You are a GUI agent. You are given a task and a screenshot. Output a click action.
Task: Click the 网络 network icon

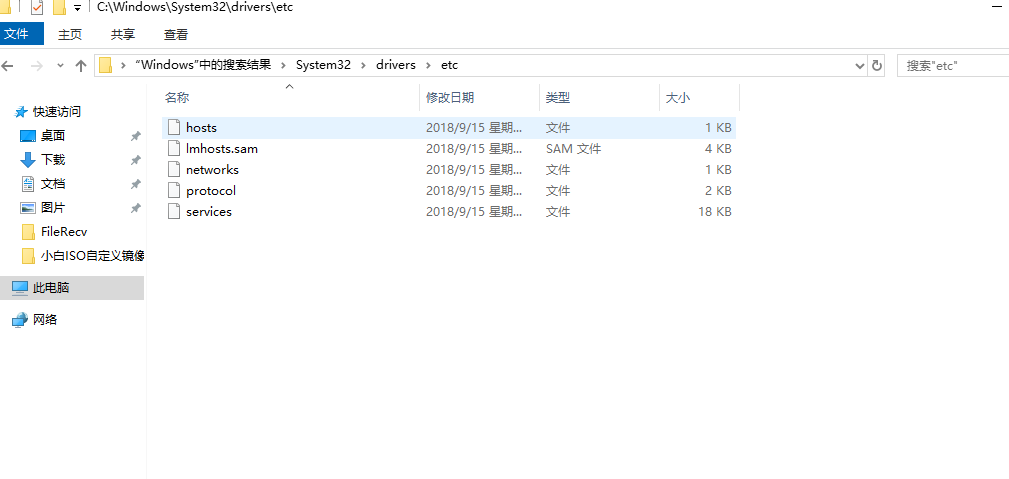pyautogui.click(x=20, y=319)
